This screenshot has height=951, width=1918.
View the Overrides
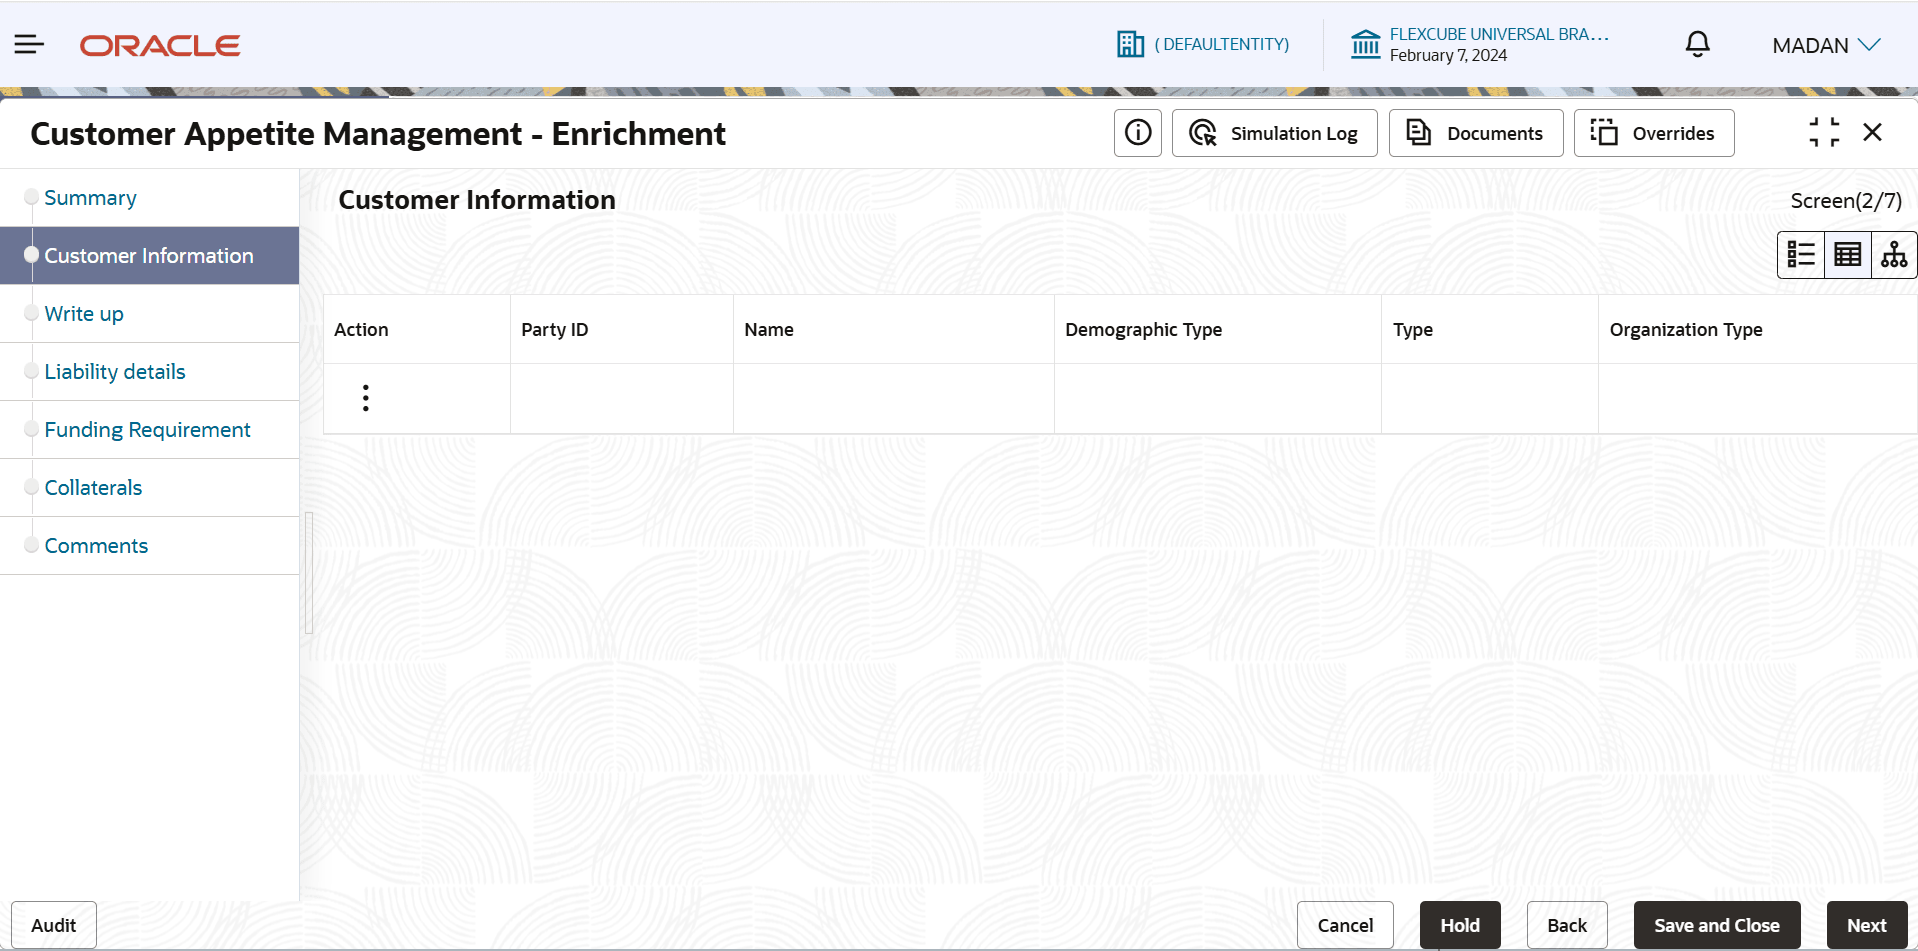tap(1654, 133)
